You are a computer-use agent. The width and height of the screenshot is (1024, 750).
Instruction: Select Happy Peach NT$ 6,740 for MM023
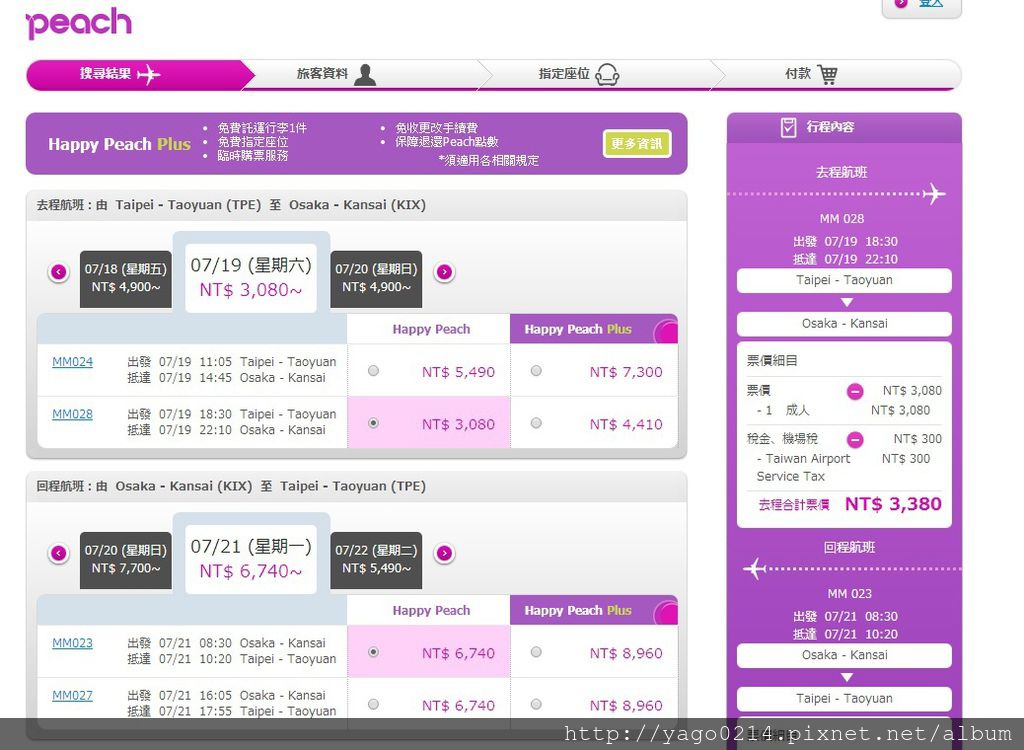tap(373, 651)
